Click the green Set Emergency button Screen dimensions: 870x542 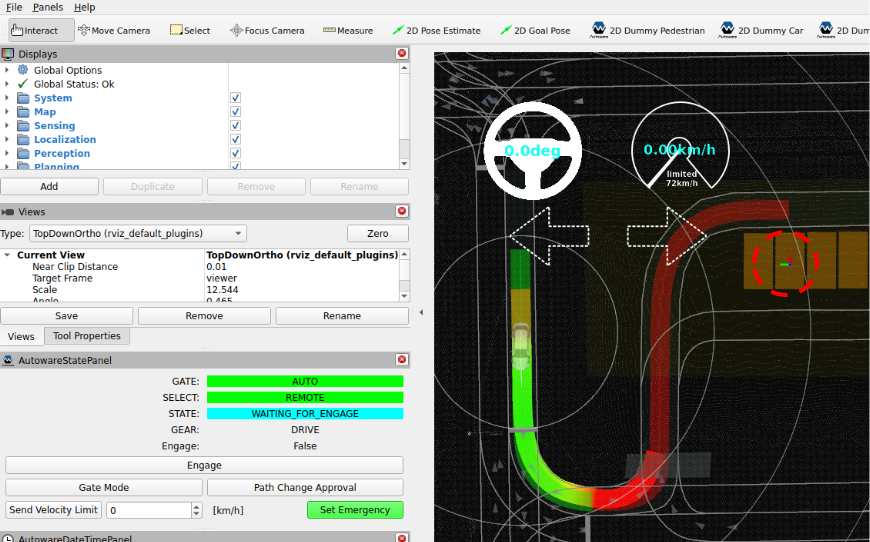(354, 510)
